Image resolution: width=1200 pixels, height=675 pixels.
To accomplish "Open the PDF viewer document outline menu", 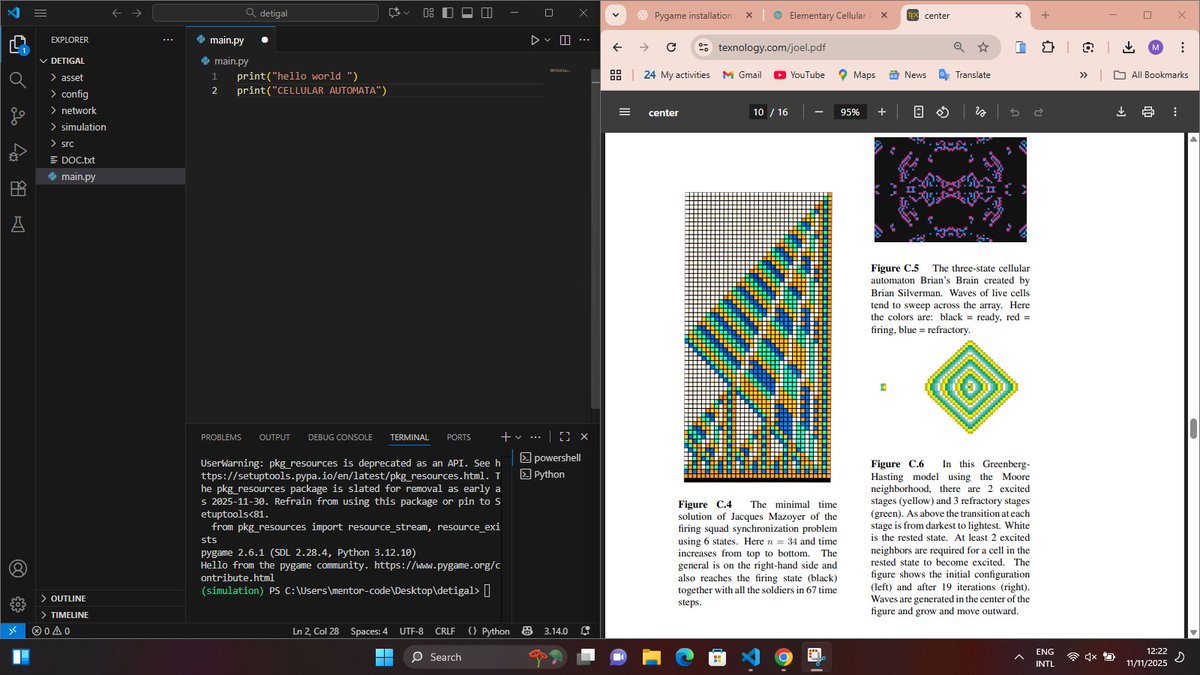I will tap(623, 112).
